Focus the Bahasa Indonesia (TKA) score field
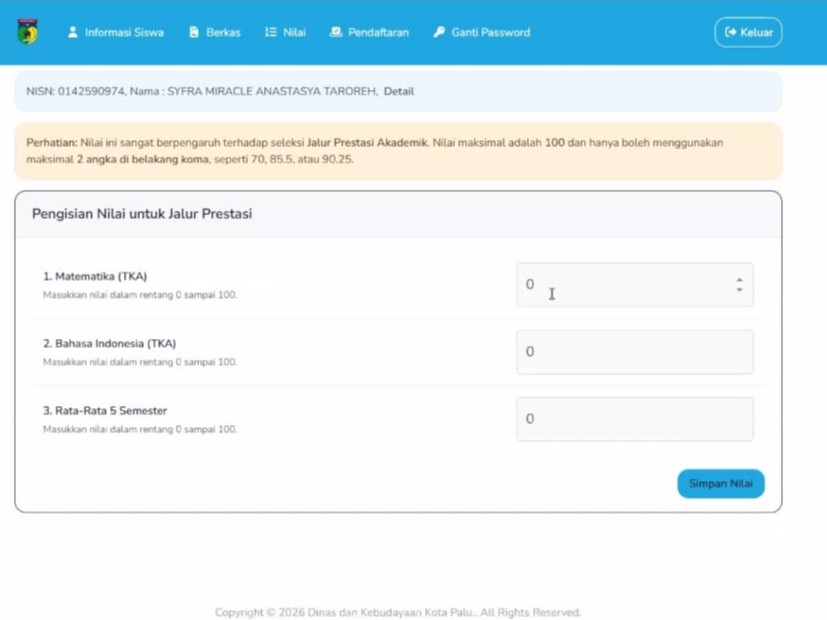 click(635, 352)
